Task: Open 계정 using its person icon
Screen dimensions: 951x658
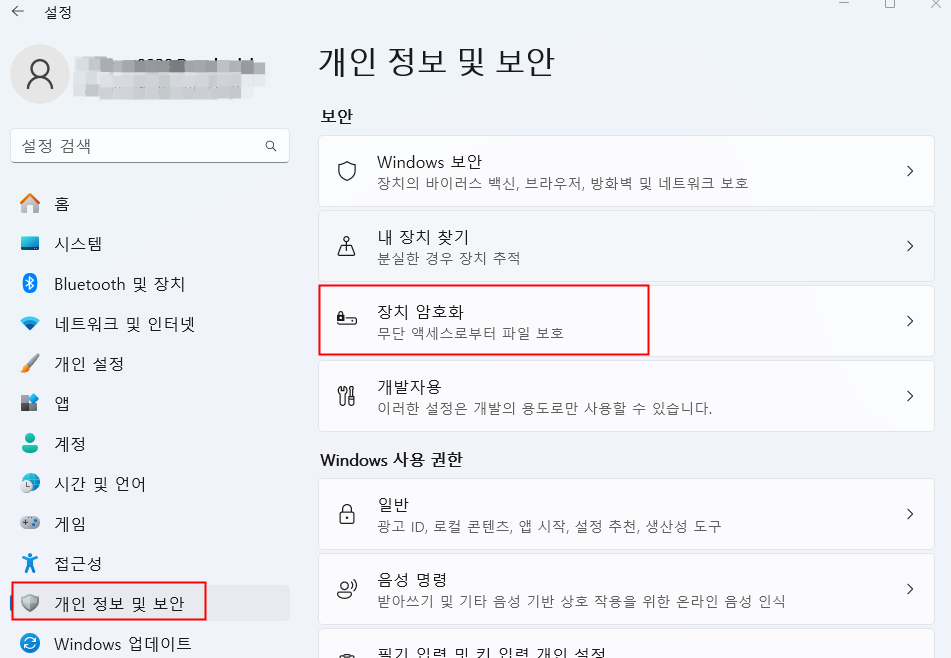Action: pyautogui.click(x=28, y=443)
